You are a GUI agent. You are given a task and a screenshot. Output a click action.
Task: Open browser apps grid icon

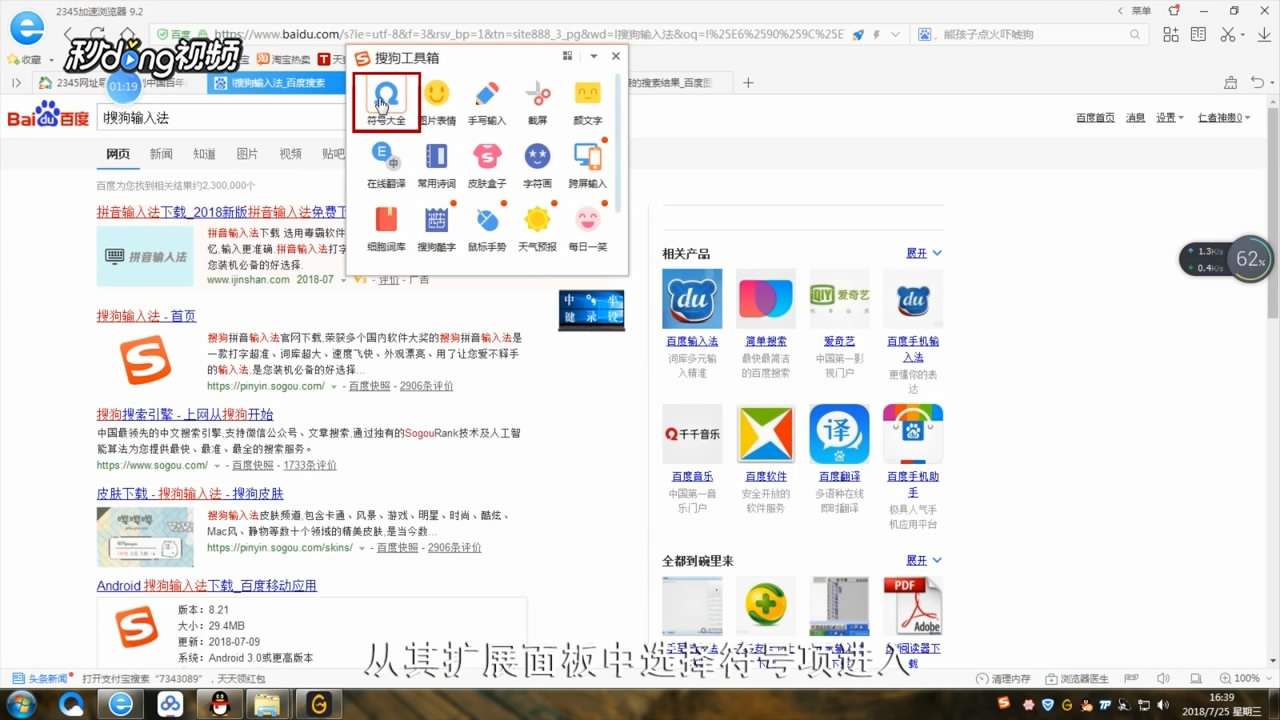tap(1173, 34)
